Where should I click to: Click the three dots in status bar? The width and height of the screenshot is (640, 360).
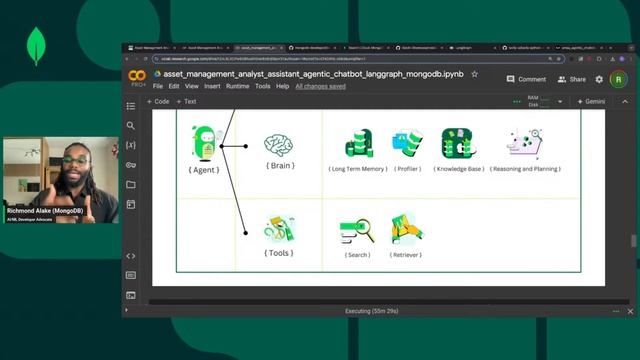pyautogui.click(x=616, y=311)
